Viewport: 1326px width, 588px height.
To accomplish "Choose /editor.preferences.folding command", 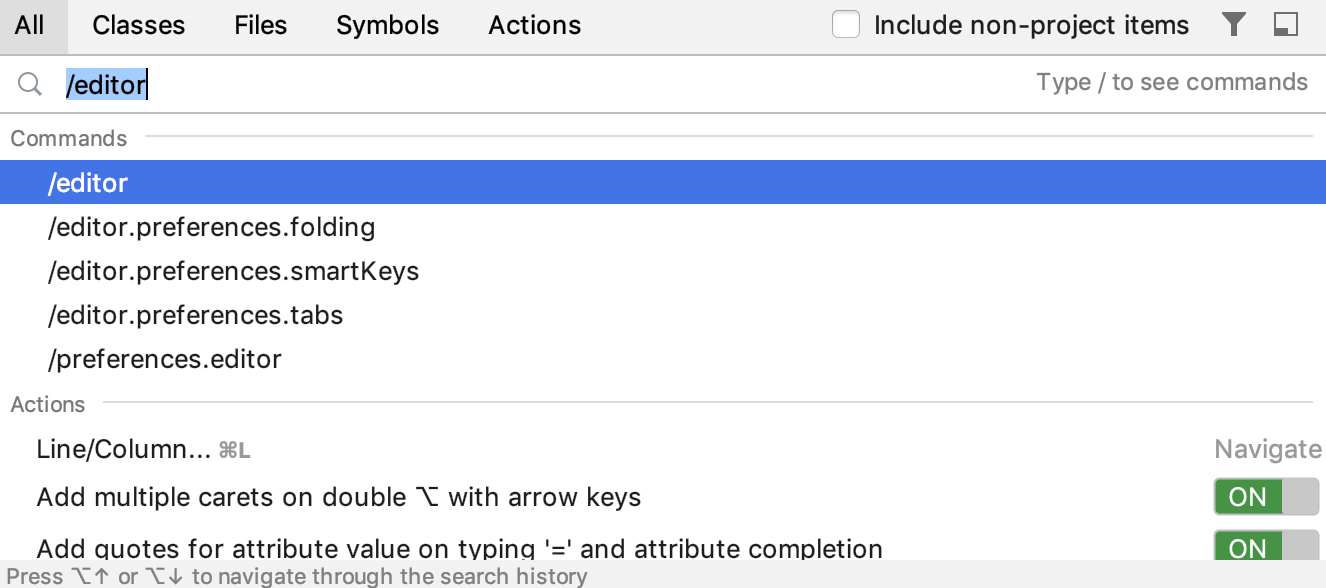I will point(663,227).
